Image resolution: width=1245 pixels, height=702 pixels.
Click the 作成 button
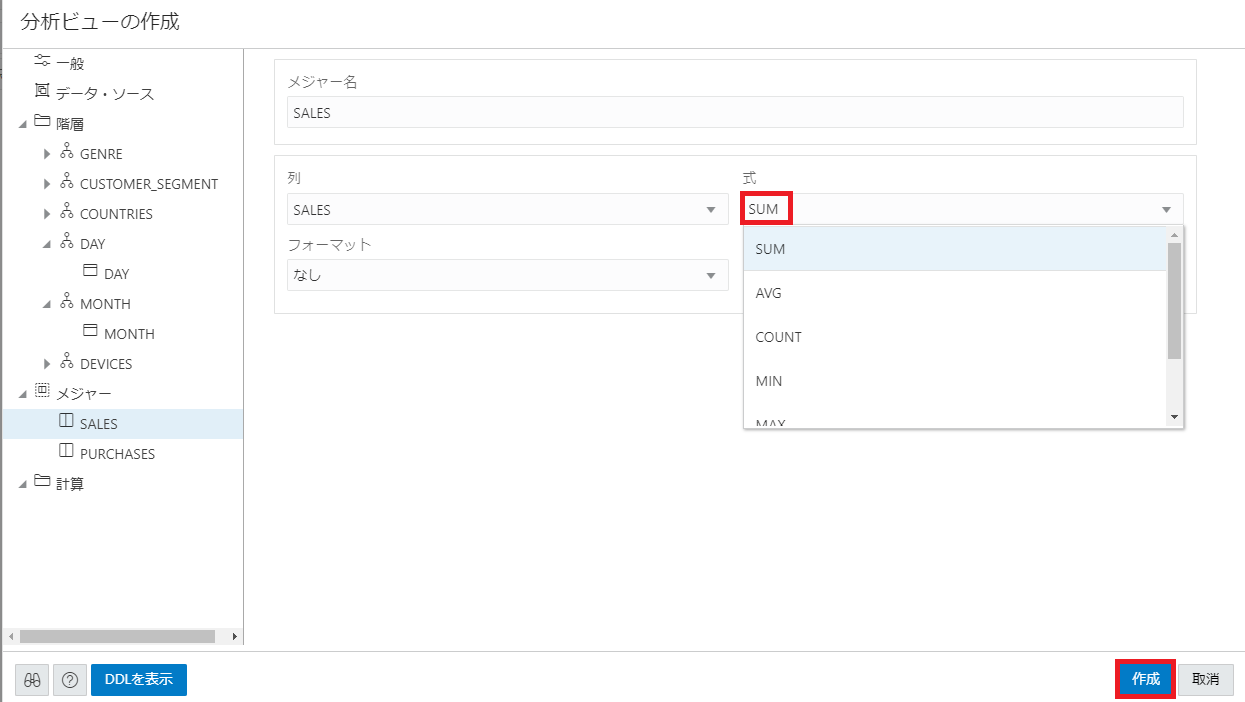pyautogui.click(x=1145, y=679)
